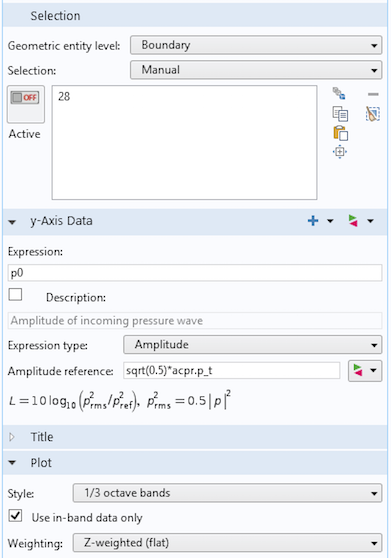Uncheck Use in-band data only
Viewport: 391px width, 558px height.
[x=15, y=516]
